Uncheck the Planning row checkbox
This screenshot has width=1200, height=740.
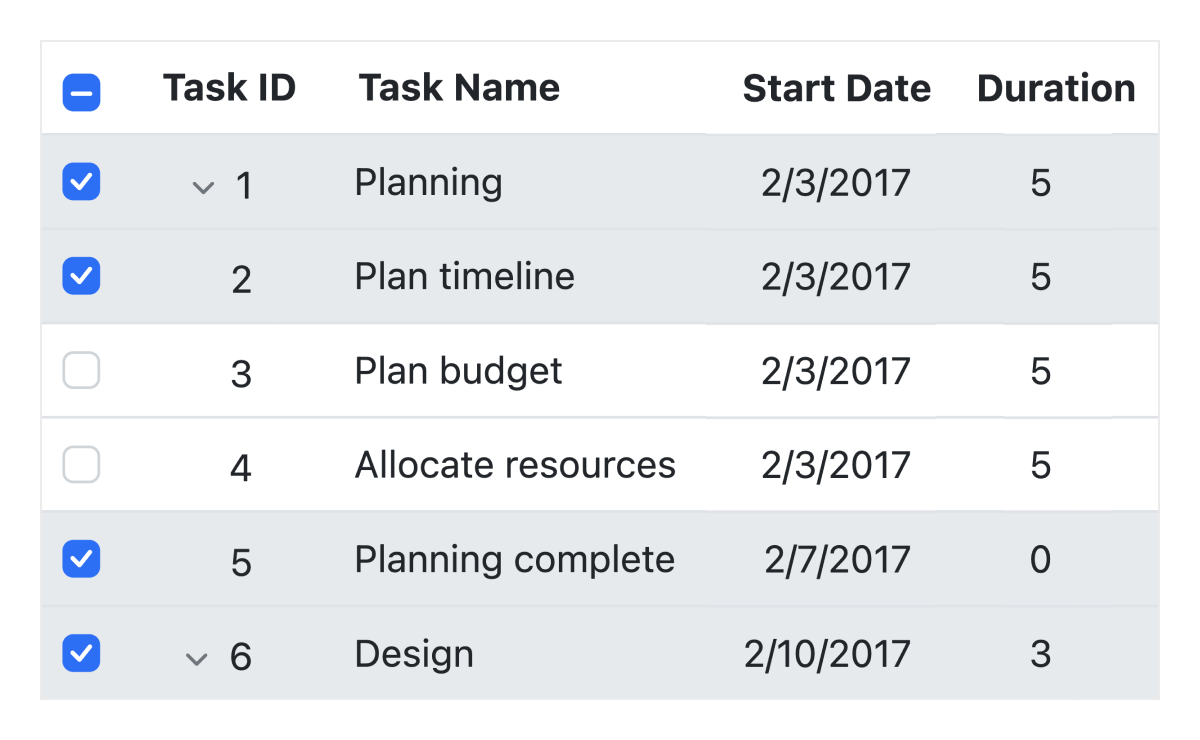tap(81, 183)
